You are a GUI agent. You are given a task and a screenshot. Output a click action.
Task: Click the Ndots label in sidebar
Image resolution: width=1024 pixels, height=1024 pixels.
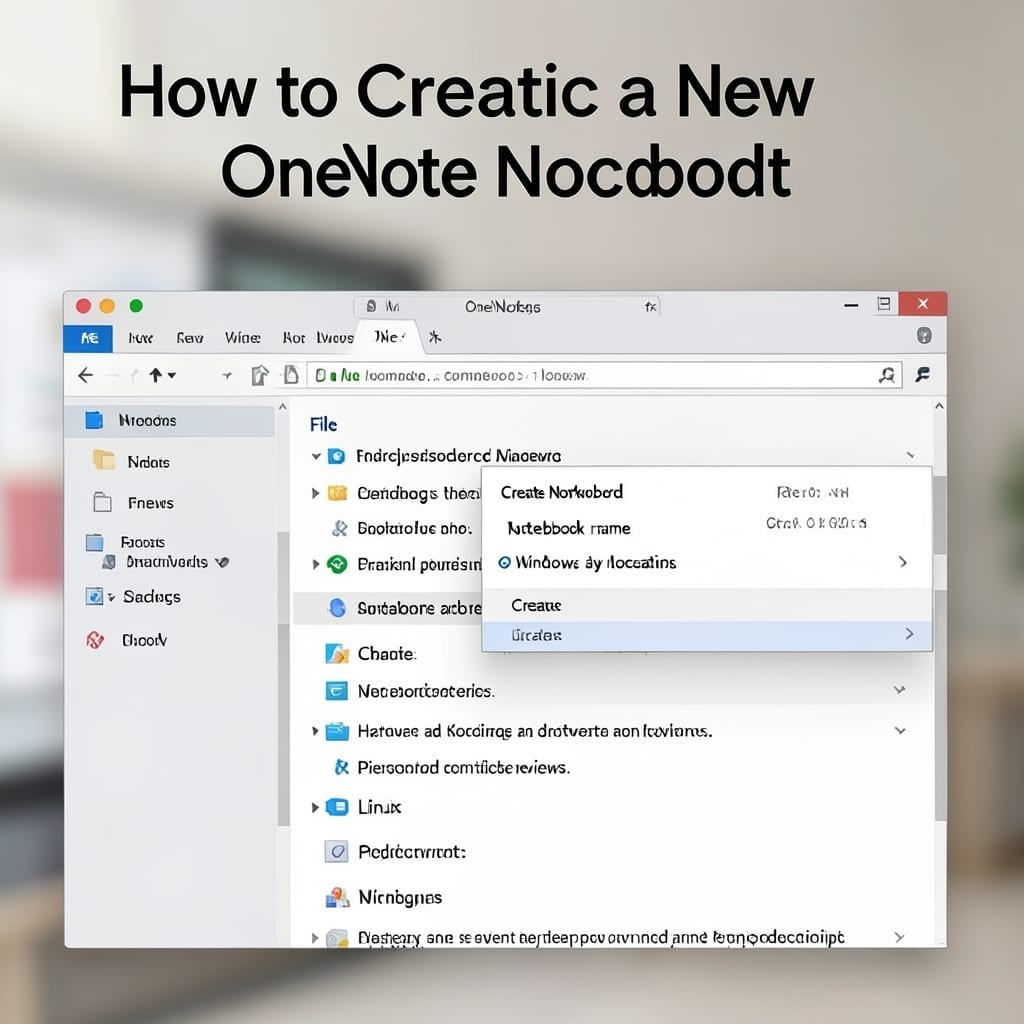coord(149,462)
